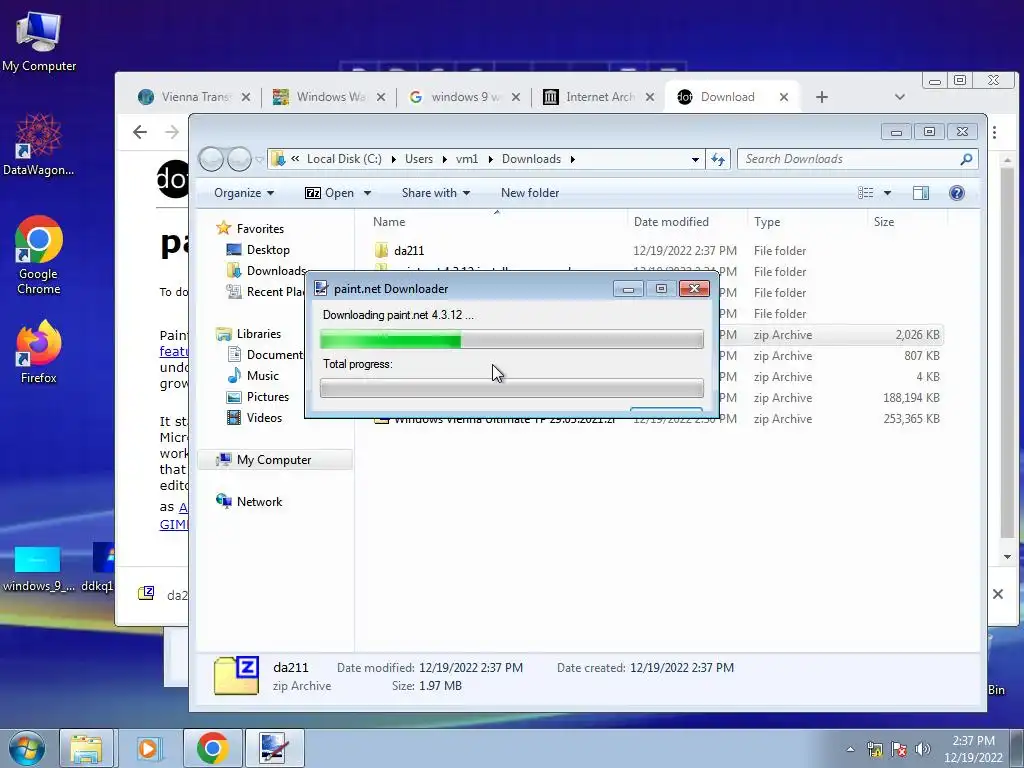Open Explorer help icon

(x=957, y=193)
